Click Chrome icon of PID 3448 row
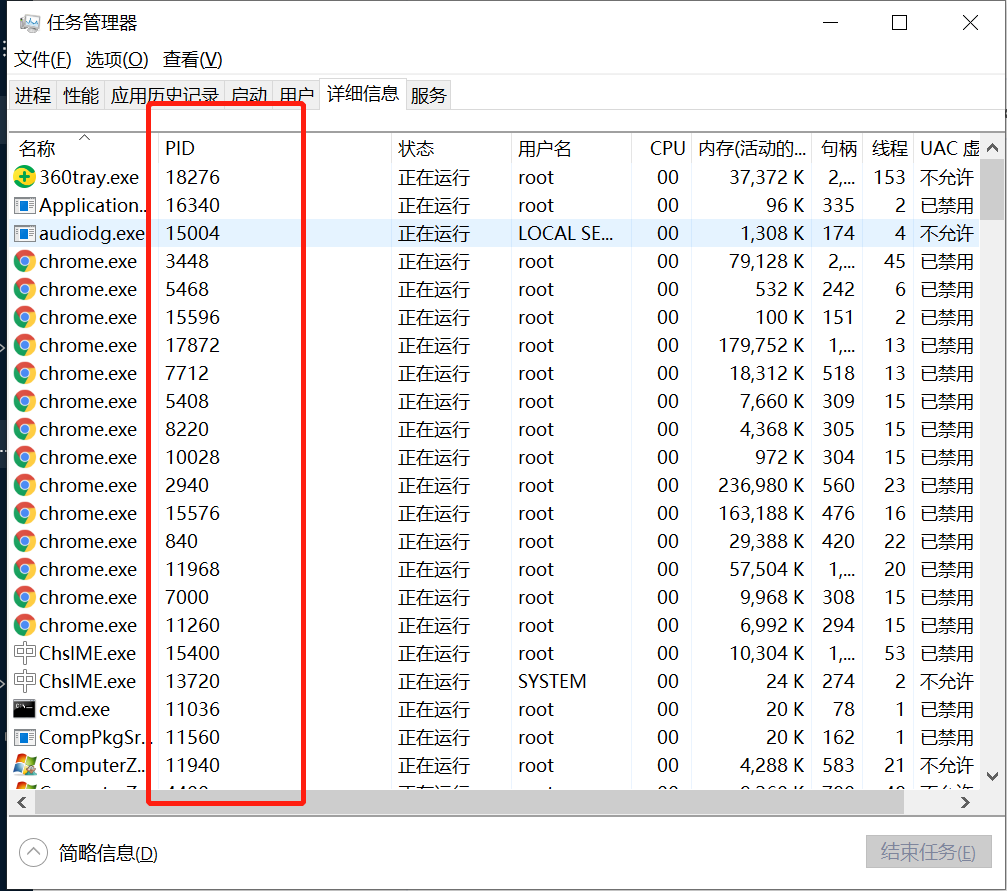 pyautogui.click(x=24, y=261)
